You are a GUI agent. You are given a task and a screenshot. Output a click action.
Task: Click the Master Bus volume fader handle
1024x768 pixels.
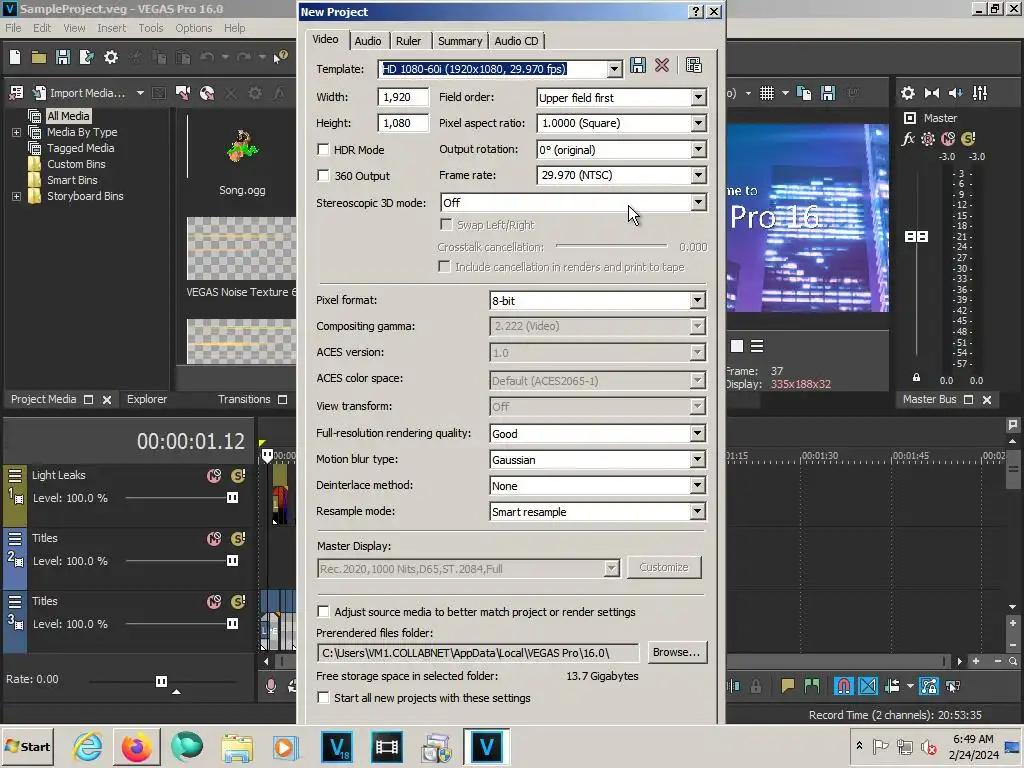(x=916, y=236)
